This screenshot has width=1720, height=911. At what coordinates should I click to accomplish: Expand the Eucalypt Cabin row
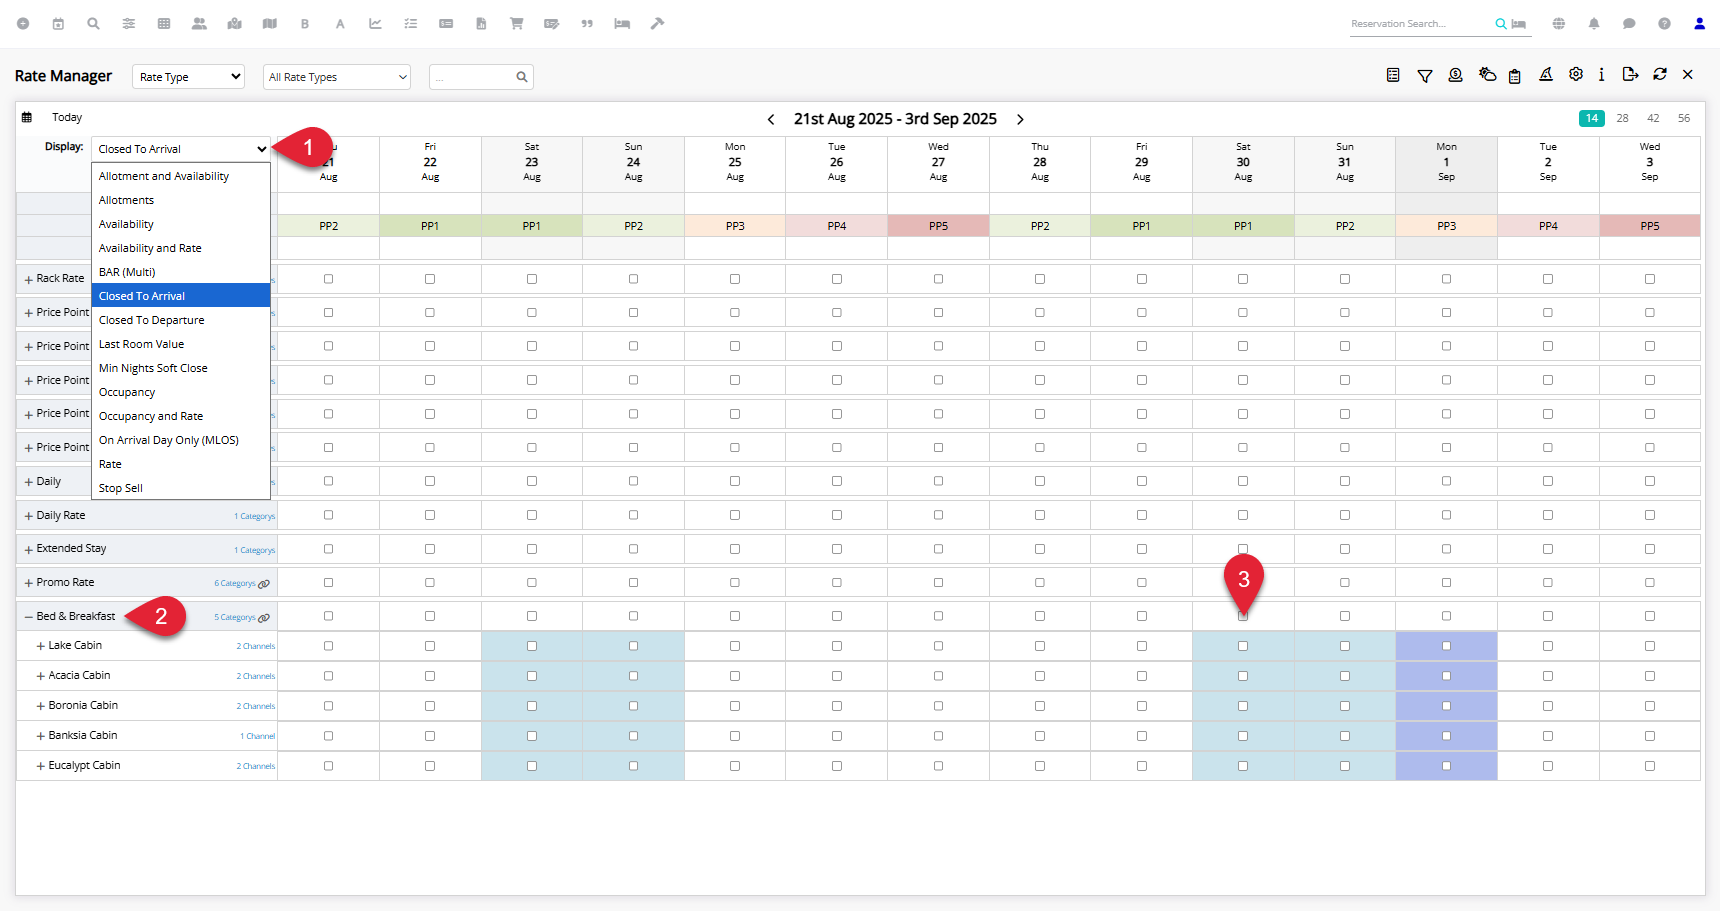pyautogui.click(x=41, y=766)
